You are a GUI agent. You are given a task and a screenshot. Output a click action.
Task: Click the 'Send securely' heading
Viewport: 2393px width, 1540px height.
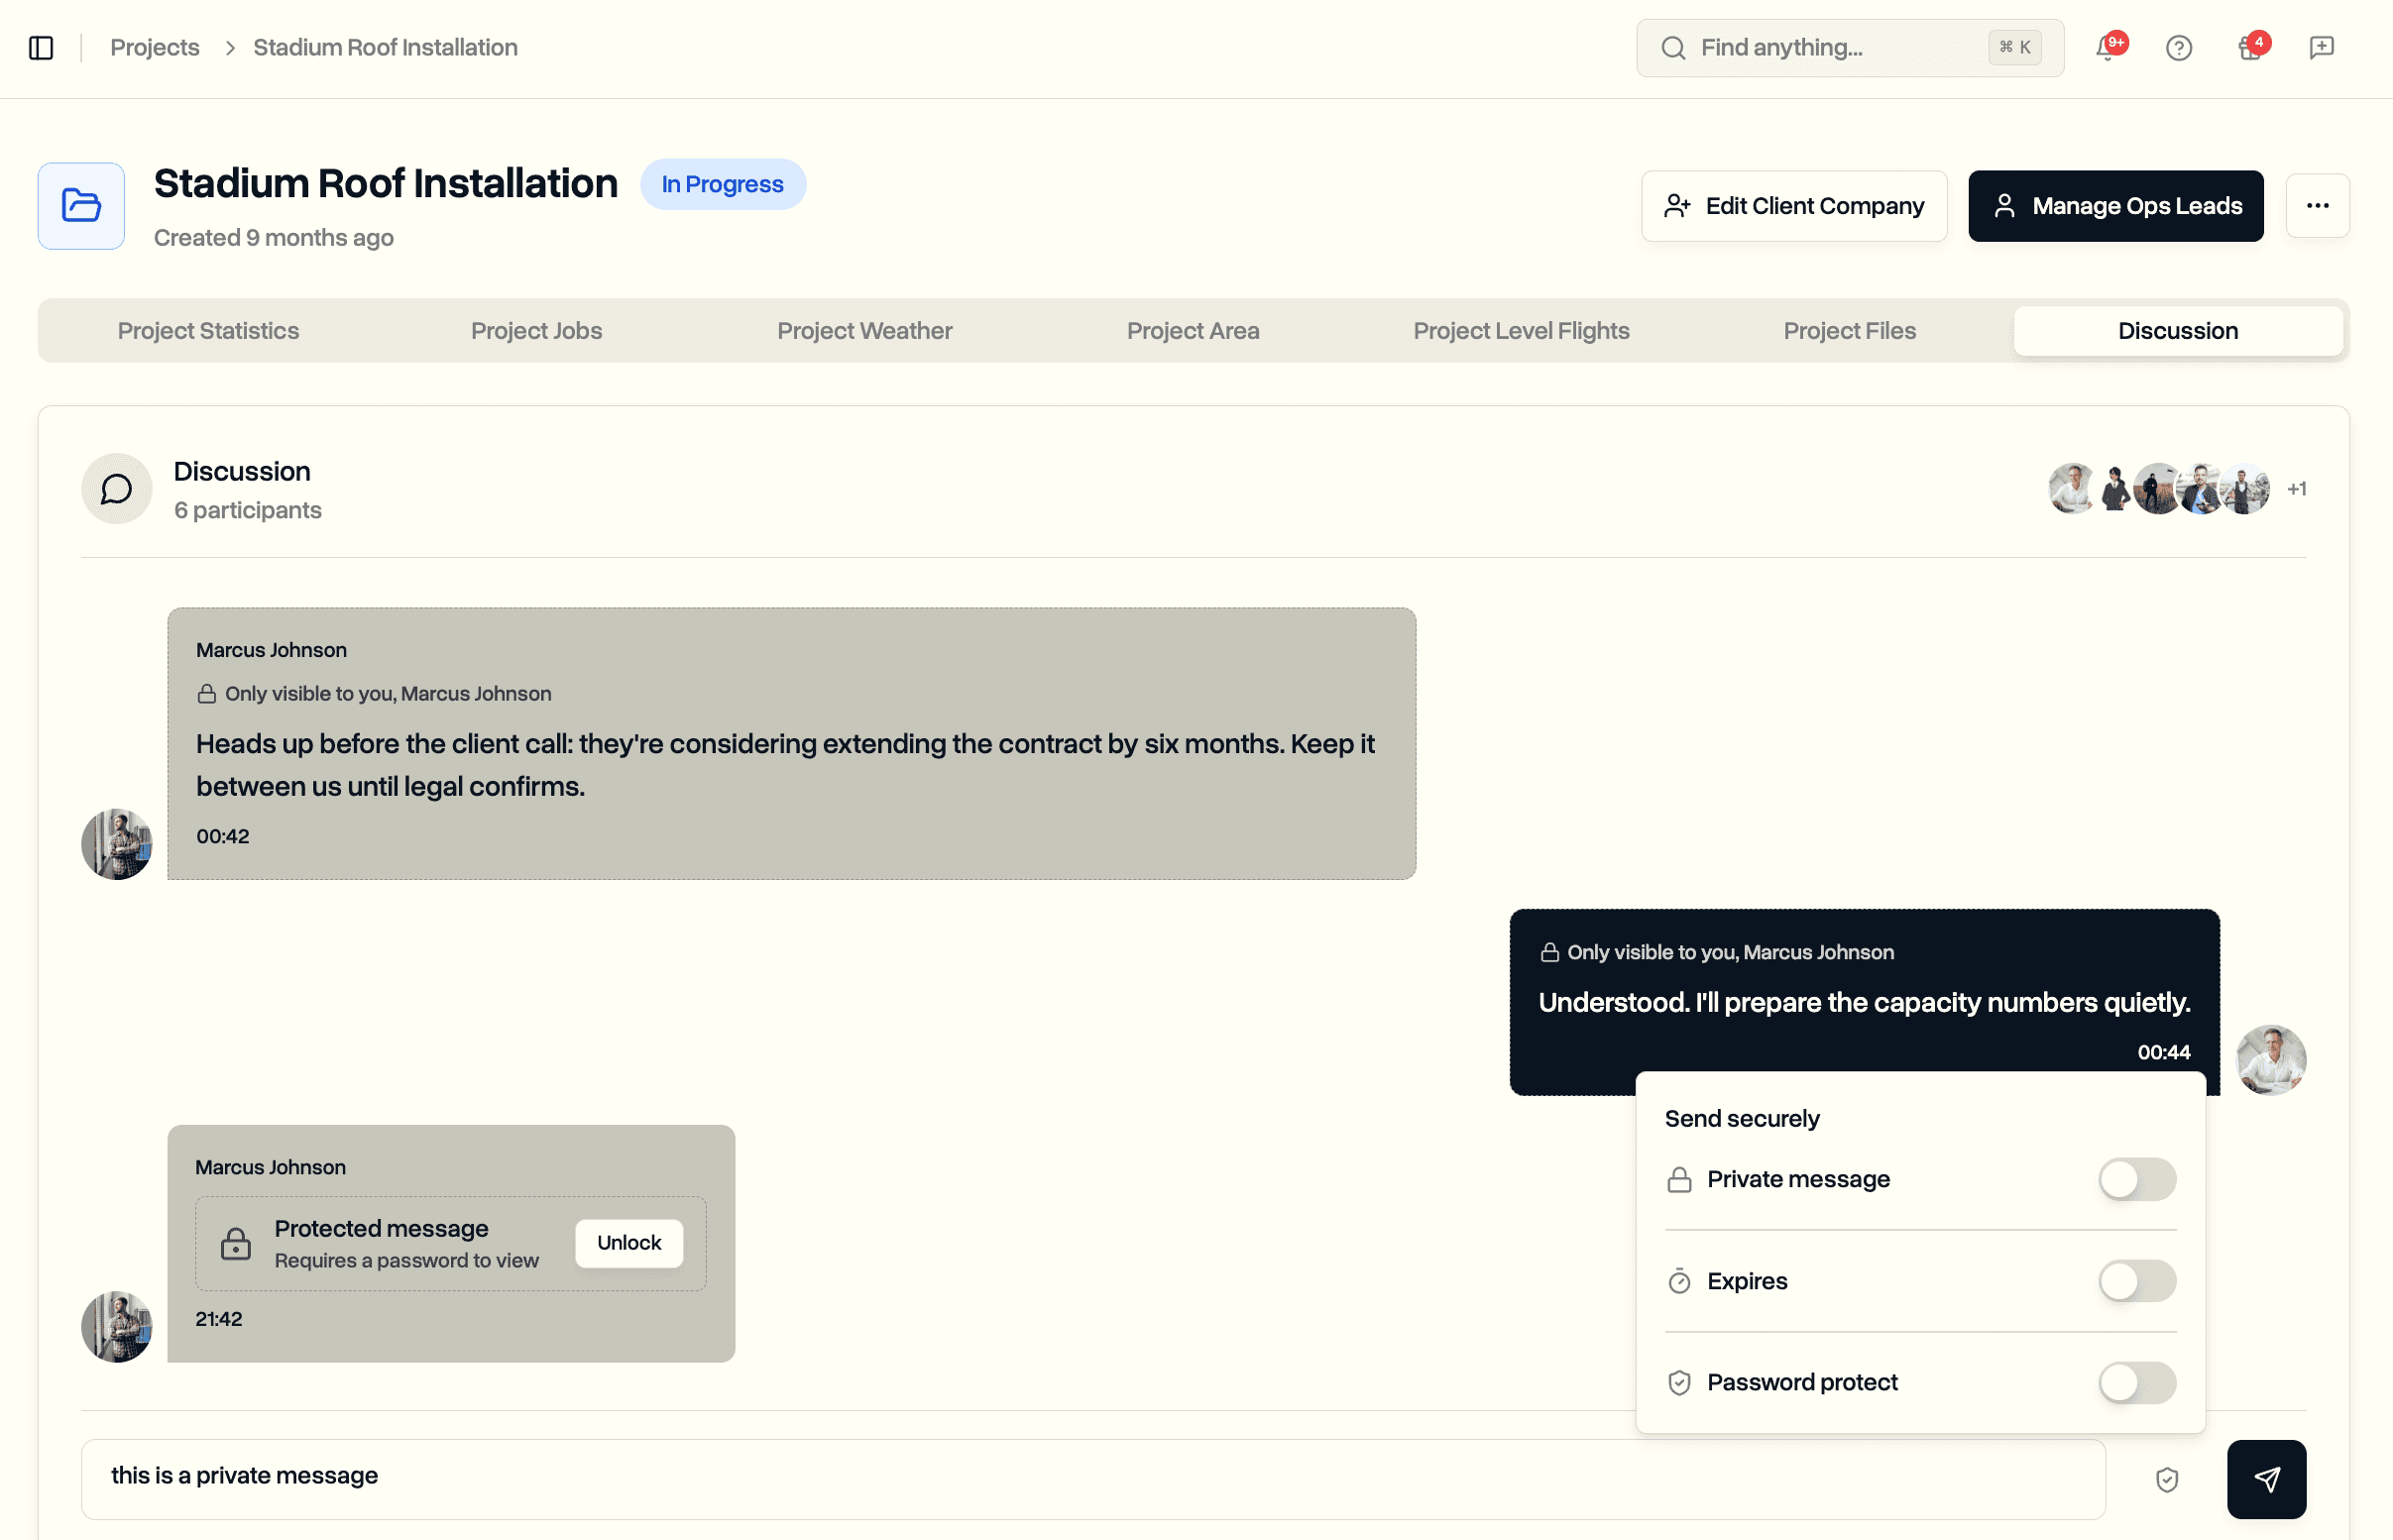(1741, 1119)
